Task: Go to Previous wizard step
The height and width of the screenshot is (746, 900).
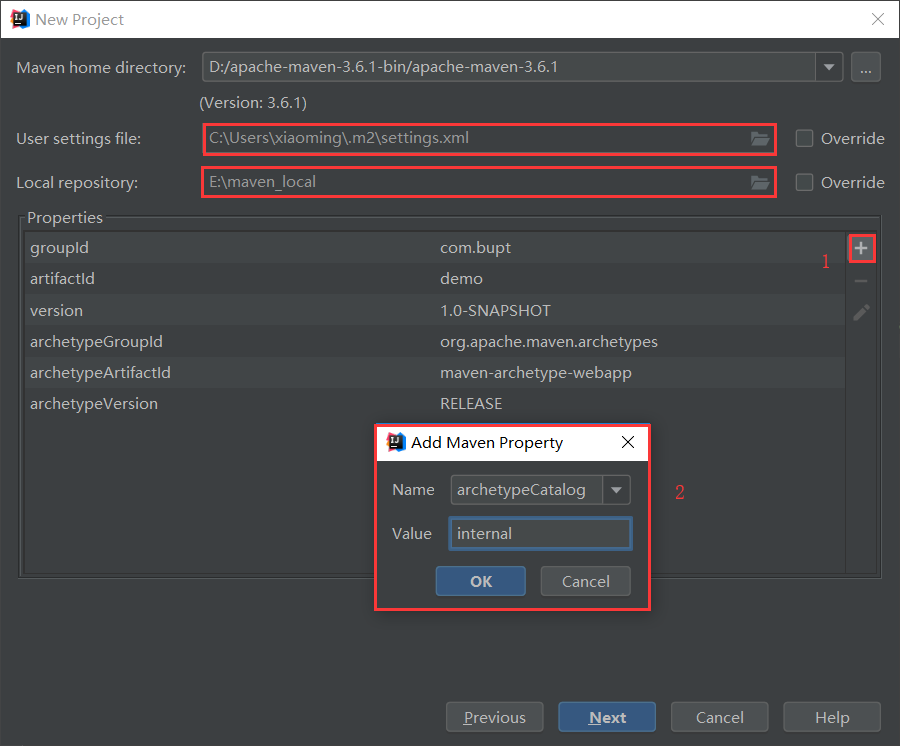Action: pyautogui.click(x=495, y=717)
